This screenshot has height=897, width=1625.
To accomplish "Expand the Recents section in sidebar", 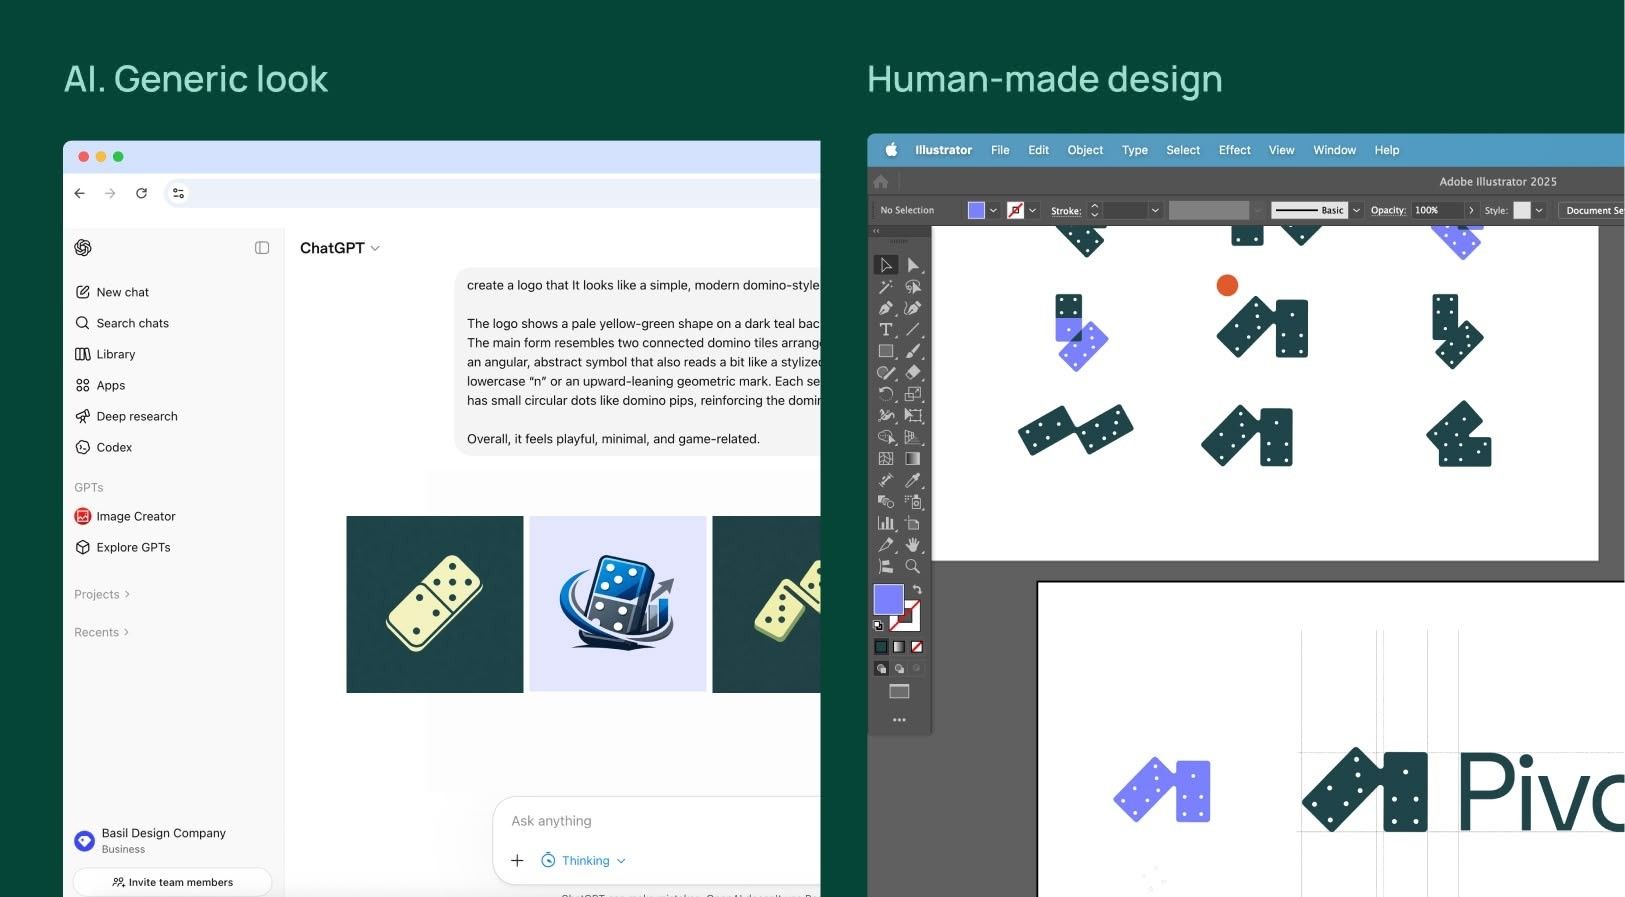I will click(102, 633).
